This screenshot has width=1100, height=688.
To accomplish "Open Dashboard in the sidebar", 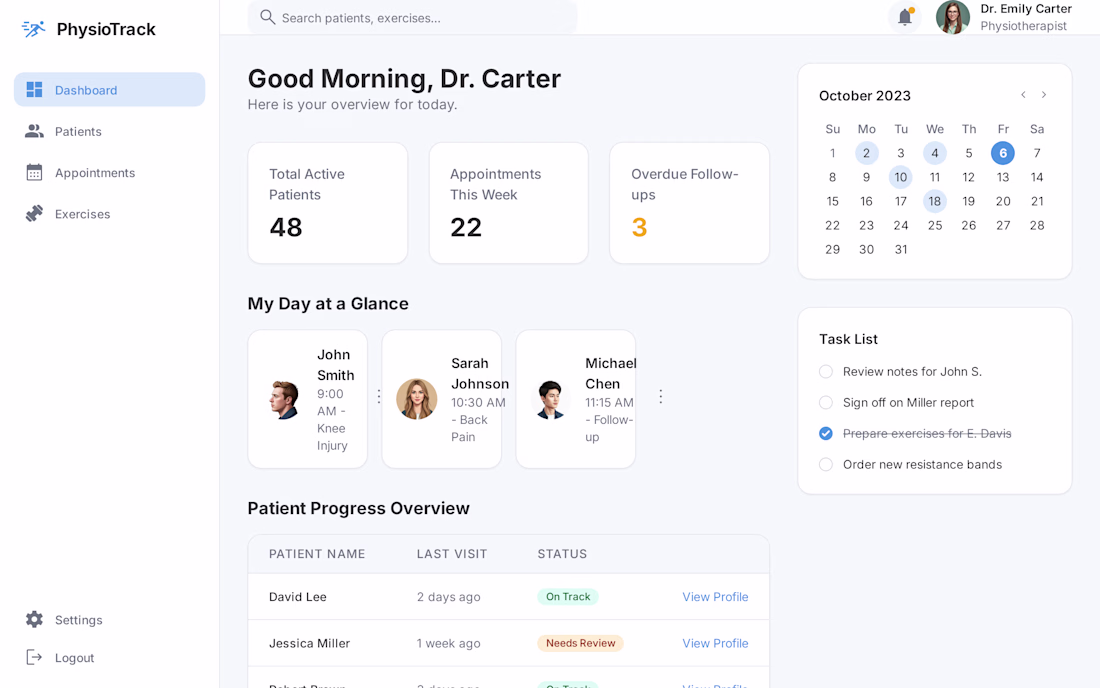I will [x=109, y=90].
